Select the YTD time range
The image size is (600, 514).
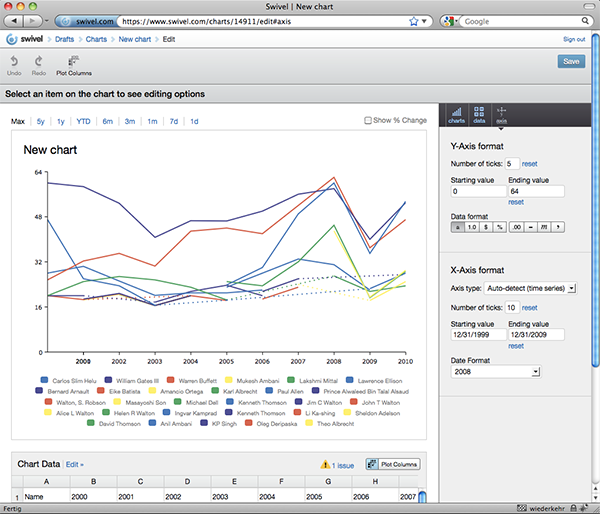[83, 121]
